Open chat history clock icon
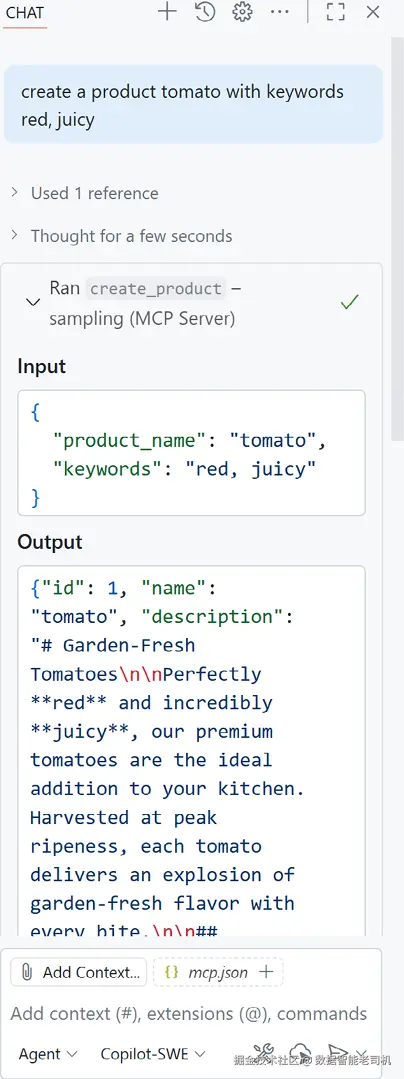 tap(205, 12)
